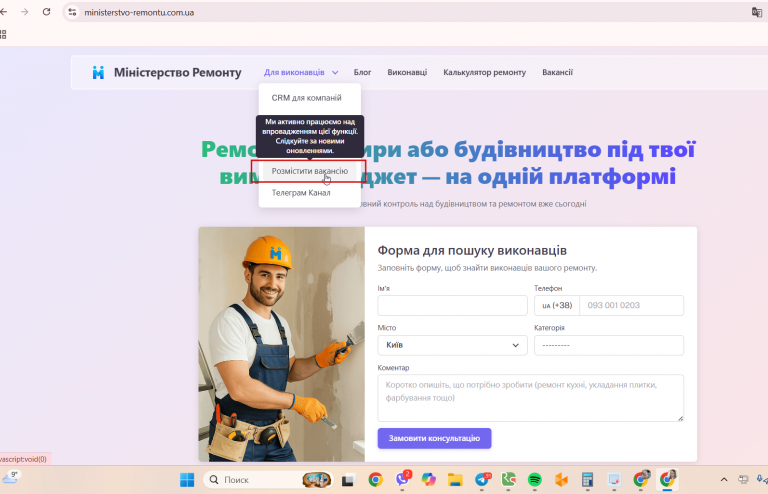Select Розмістити вакансію menu item
The height and width of the screenshot is (494, 768).
pos(310,171)
